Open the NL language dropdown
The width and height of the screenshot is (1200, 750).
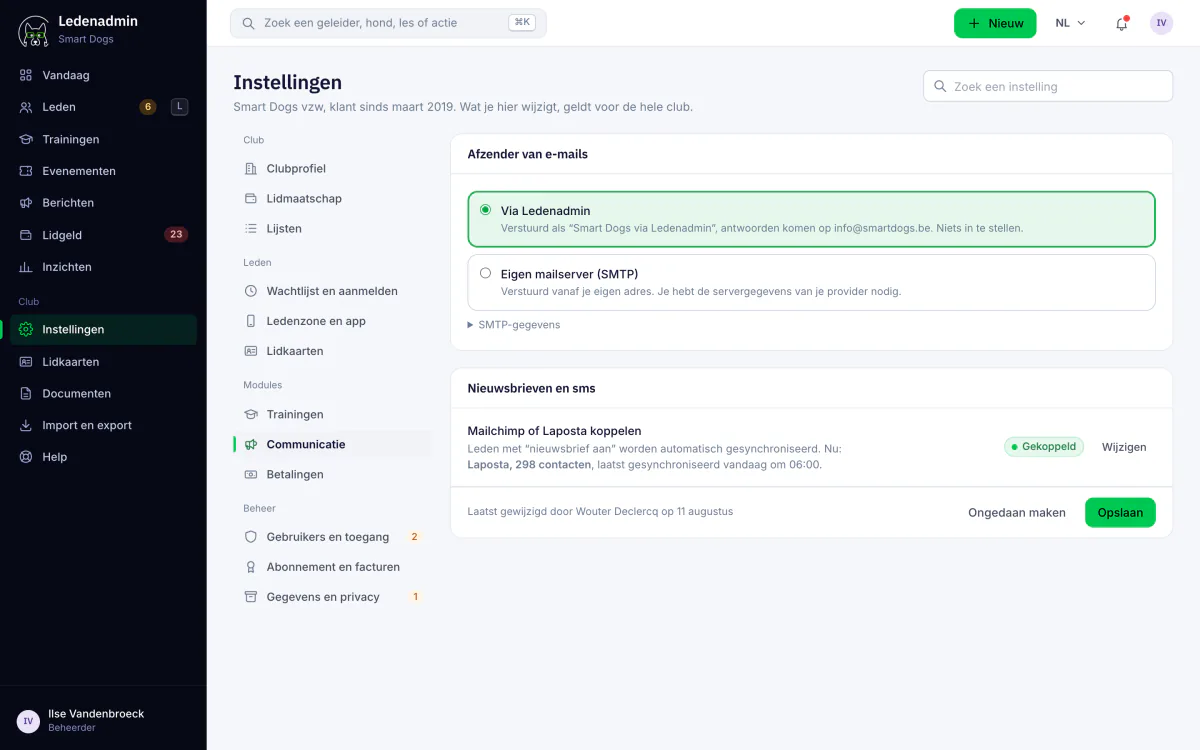click(x=1070, y=23)
